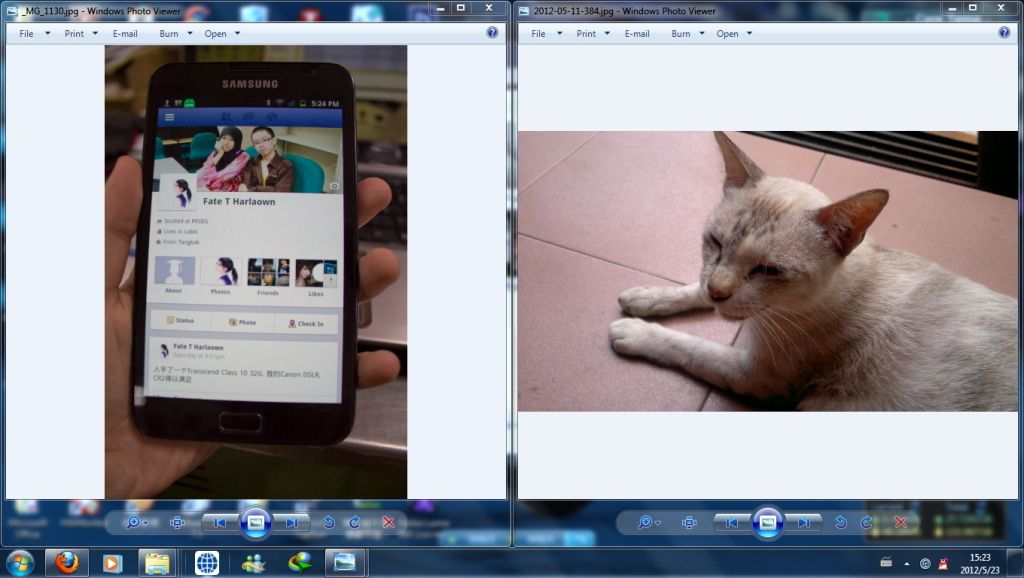
Task: Open help in the right viewer window
Action: point(1004,33)
